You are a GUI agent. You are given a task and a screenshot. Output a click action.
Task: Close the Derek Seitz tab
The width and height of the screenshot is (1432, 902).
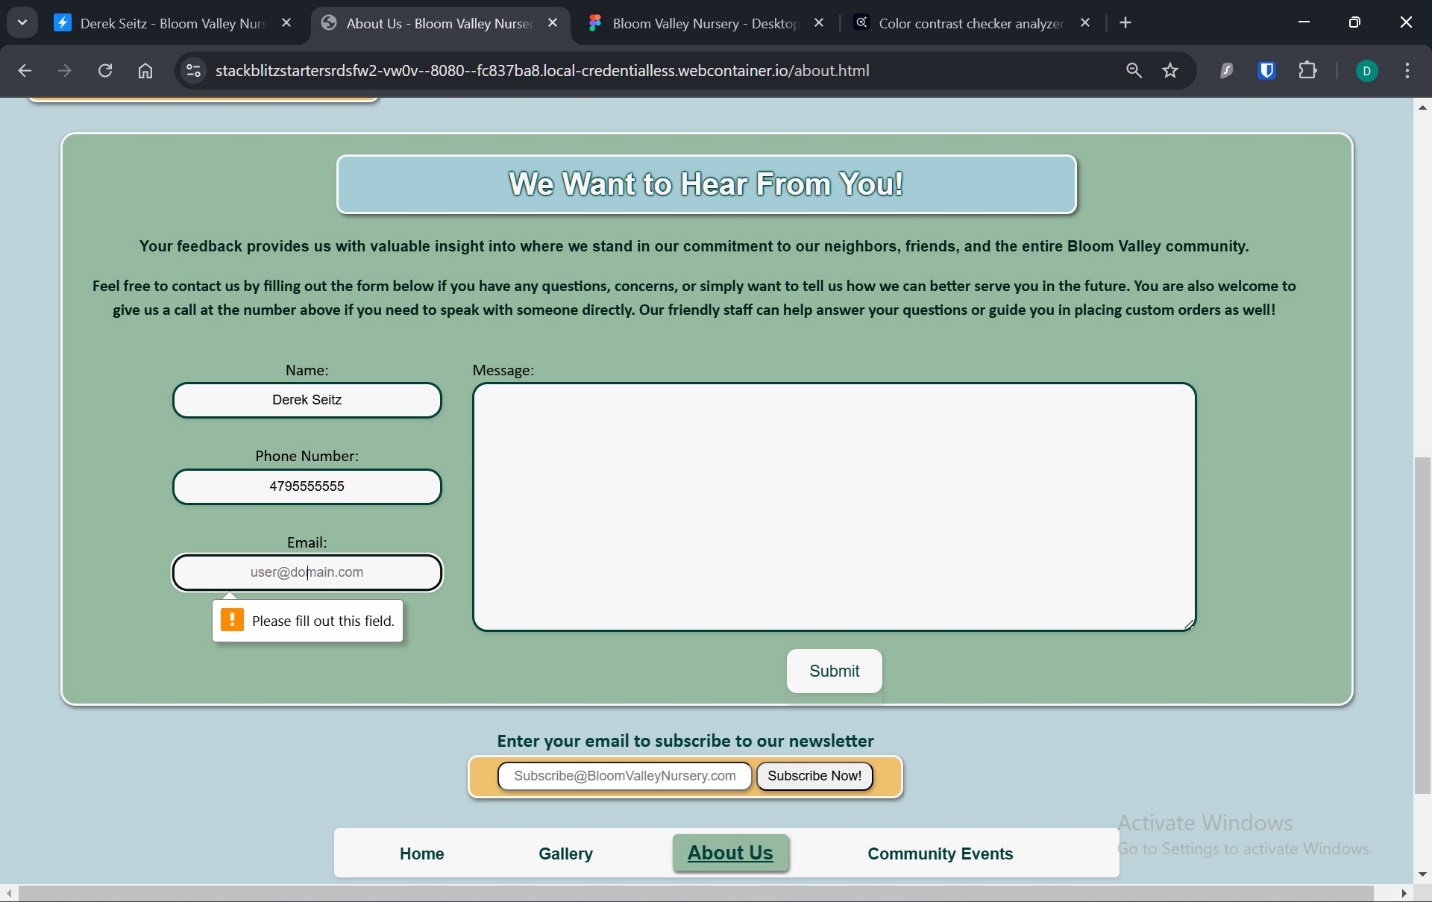(x=287, y=23)
